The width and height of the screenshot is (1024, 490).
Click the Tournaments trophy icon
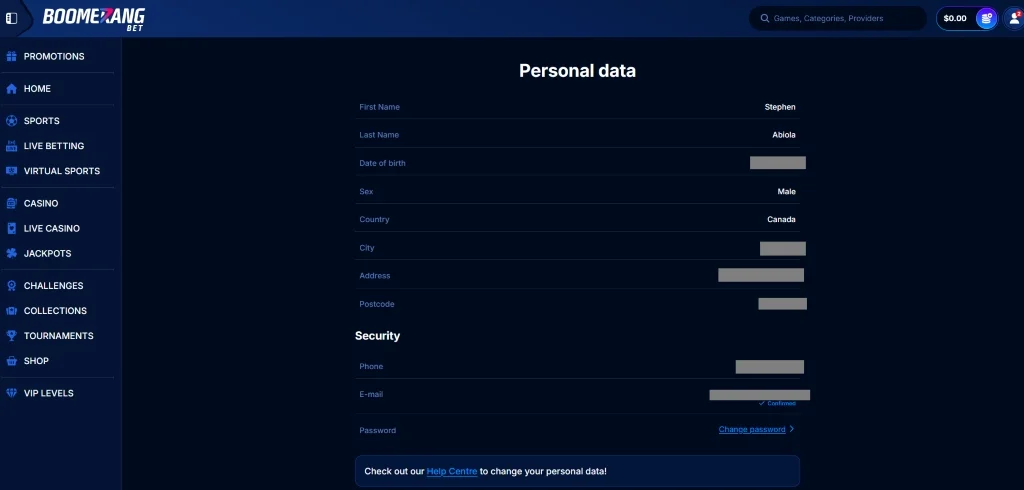11,336
